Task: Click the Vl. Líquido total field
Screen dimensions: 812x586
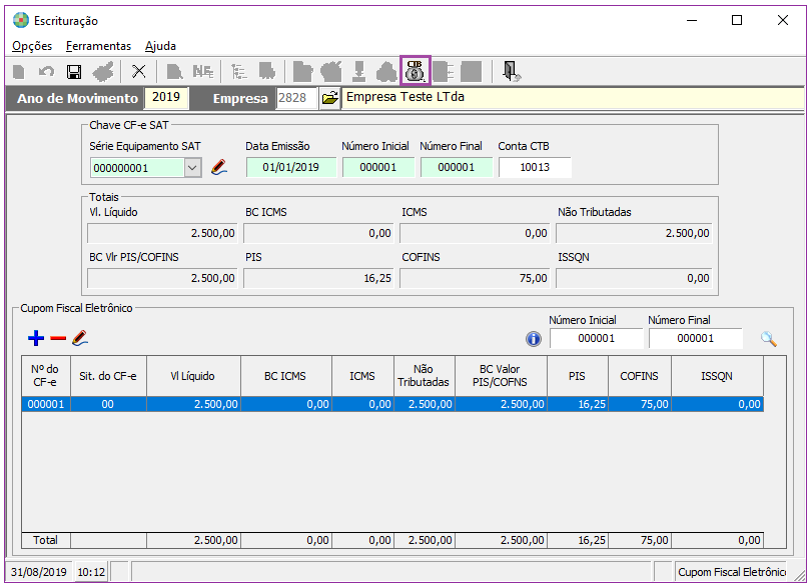Action: (x=162, y=233)
